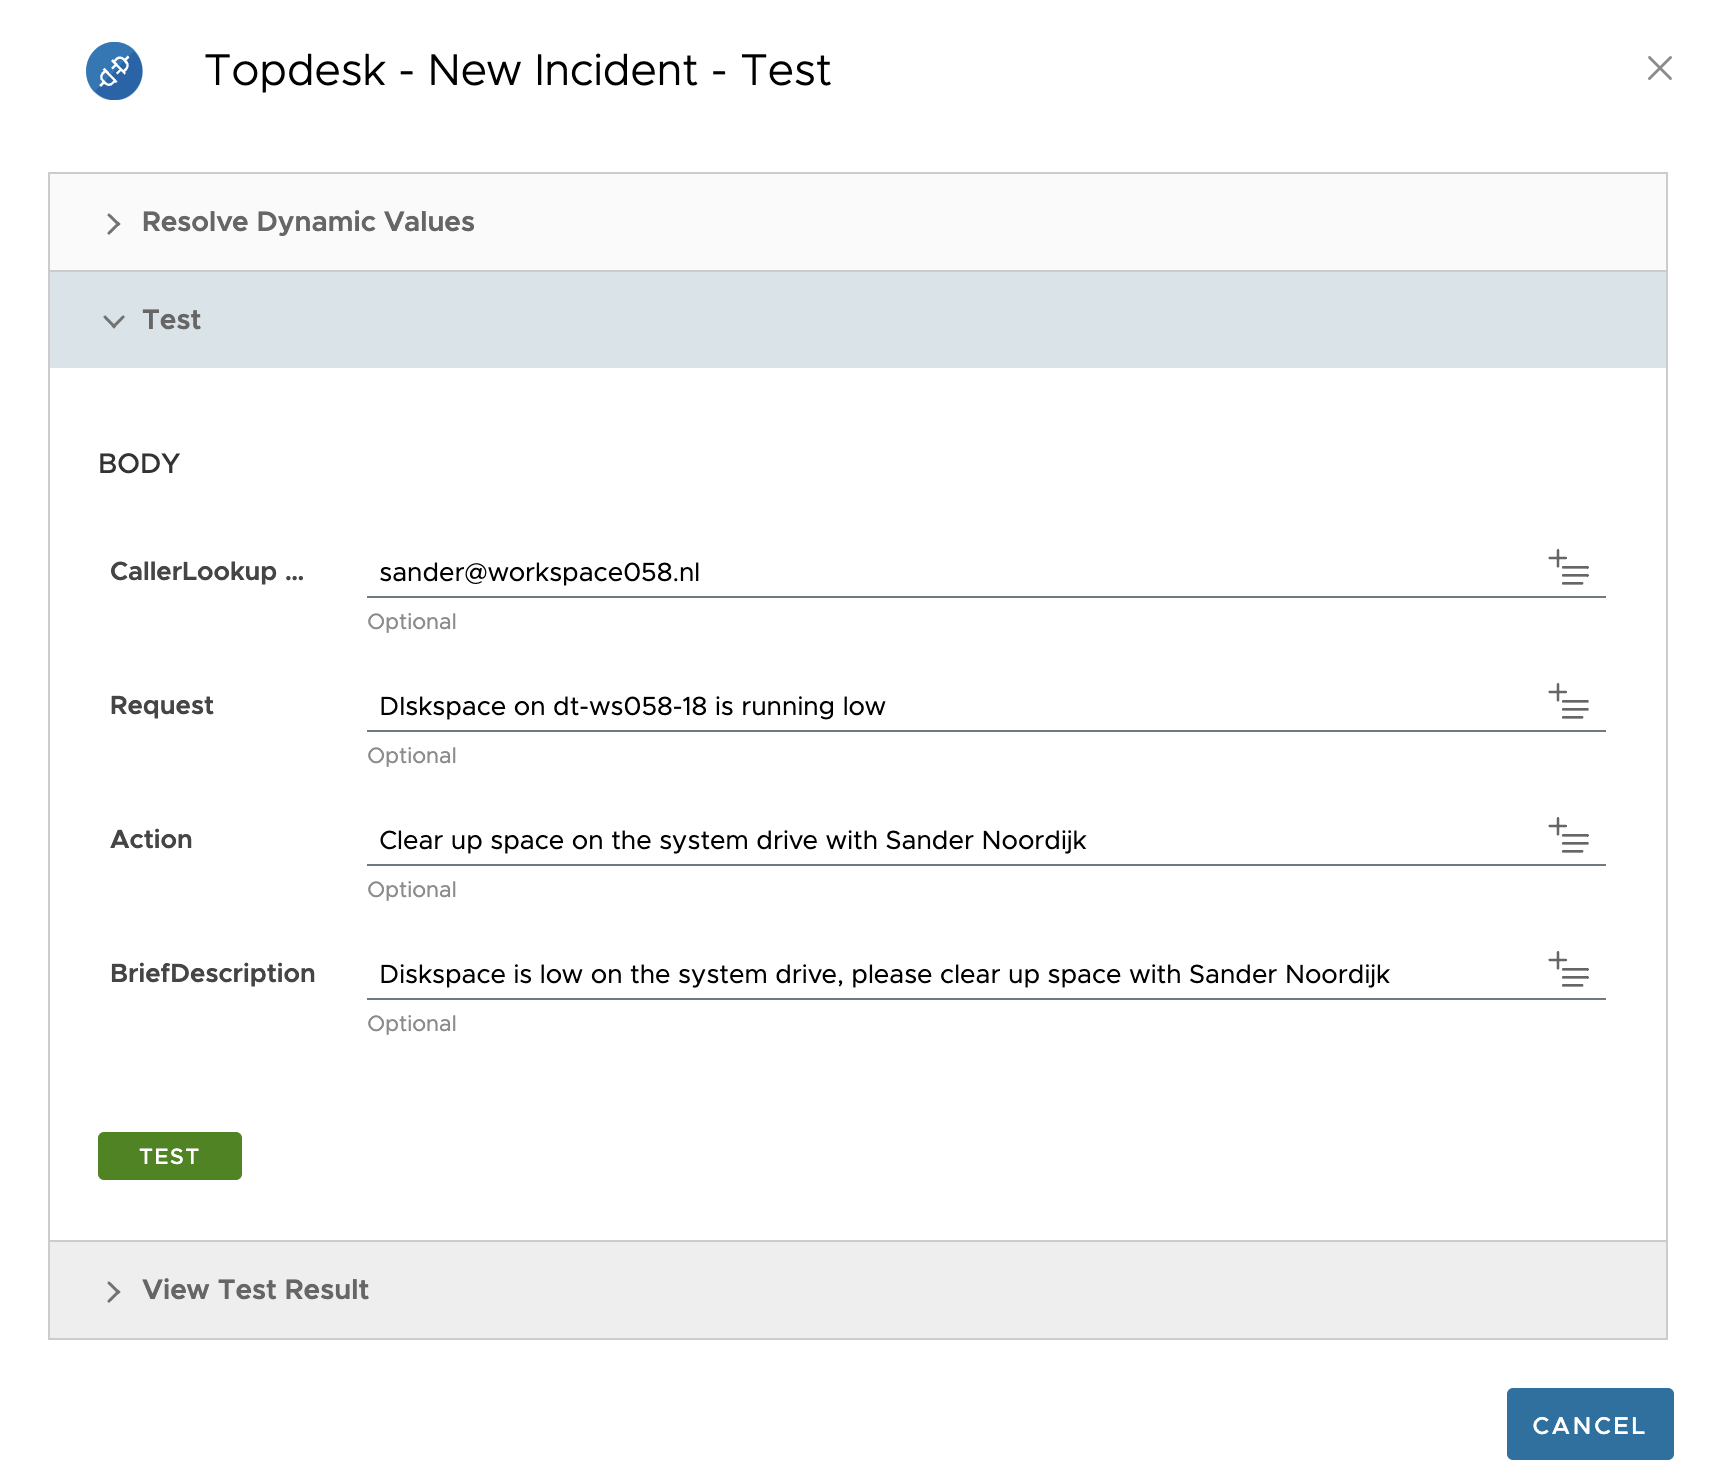
Task: Click the BODY section label
Action: 139,462
